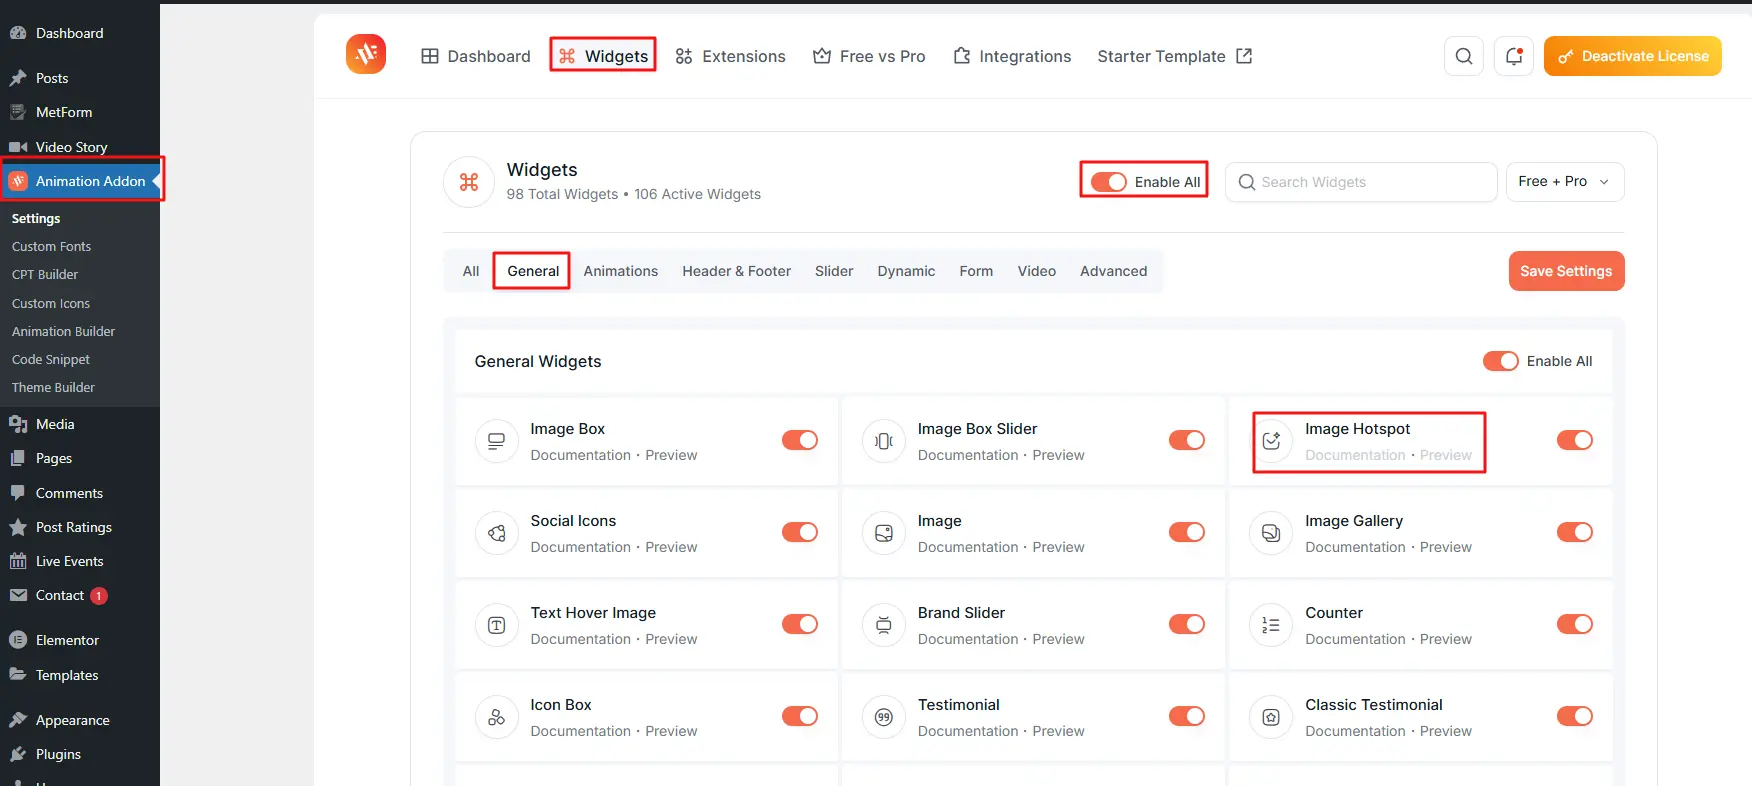1752x786 pixels.
Task: Disable the Image Box Slider toggle
Action: [1187, 440]
